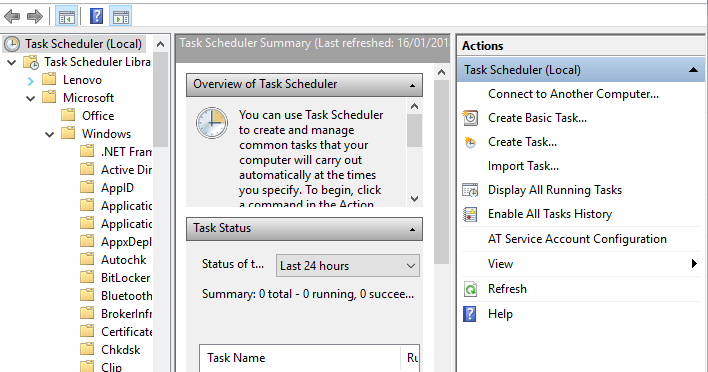The width and height of the screenshot is (708, 372).
Task: Open the View submenu arrow
Action: coord(694,264)
